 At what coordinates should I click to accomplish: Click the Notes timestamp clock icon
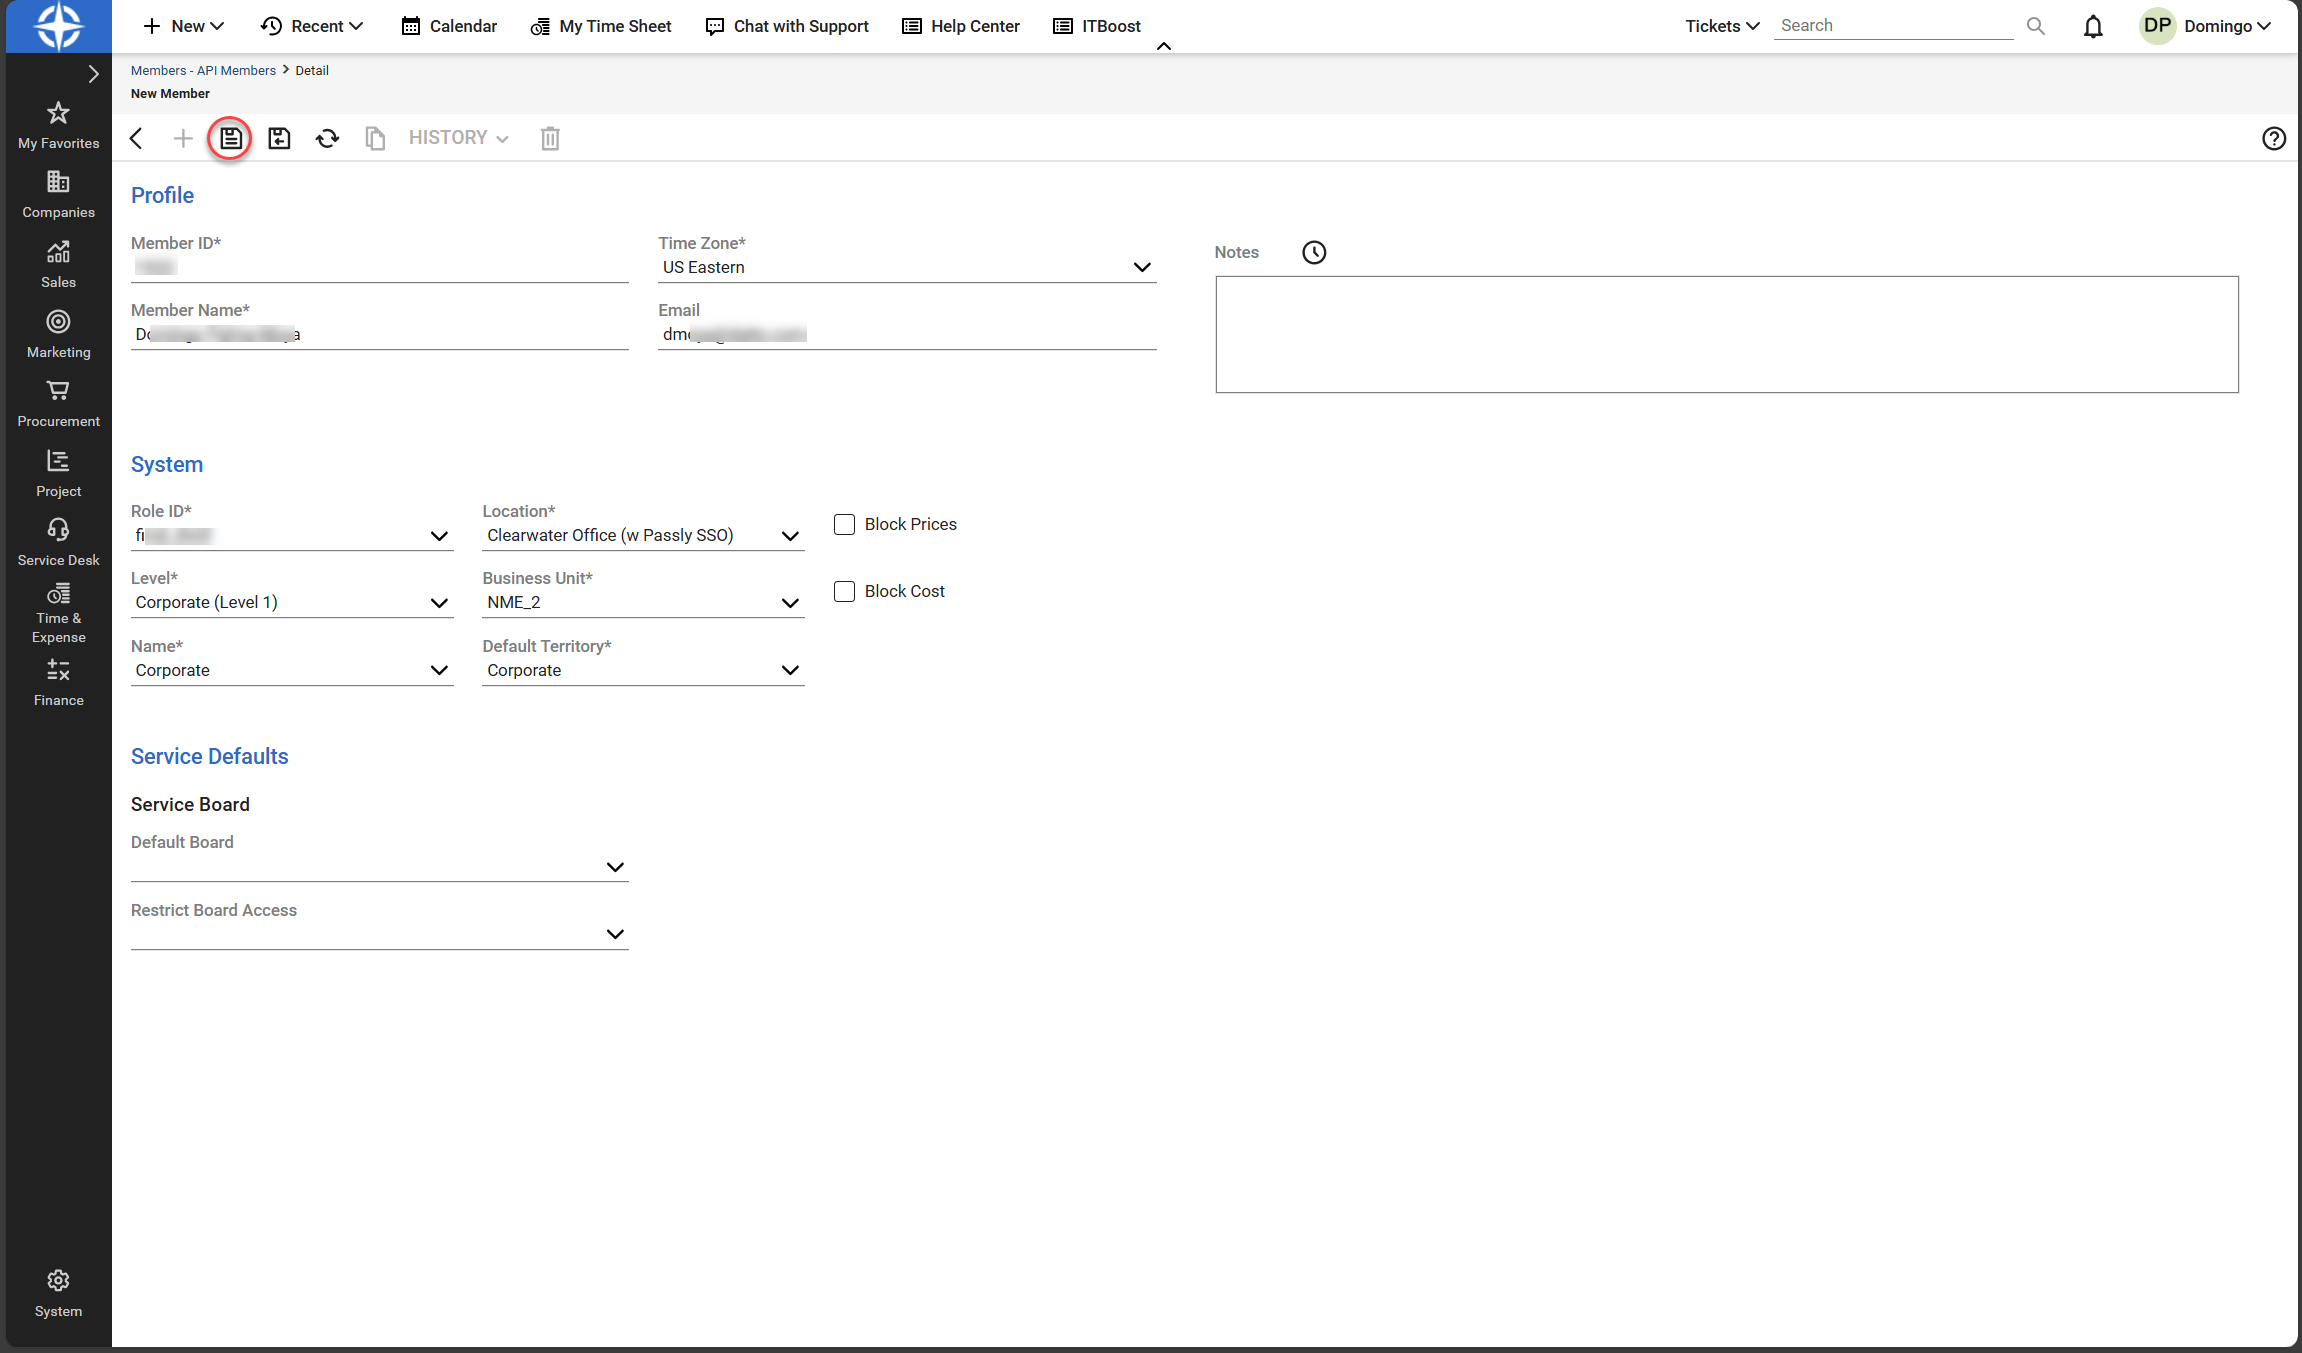tap(1314, 252)
